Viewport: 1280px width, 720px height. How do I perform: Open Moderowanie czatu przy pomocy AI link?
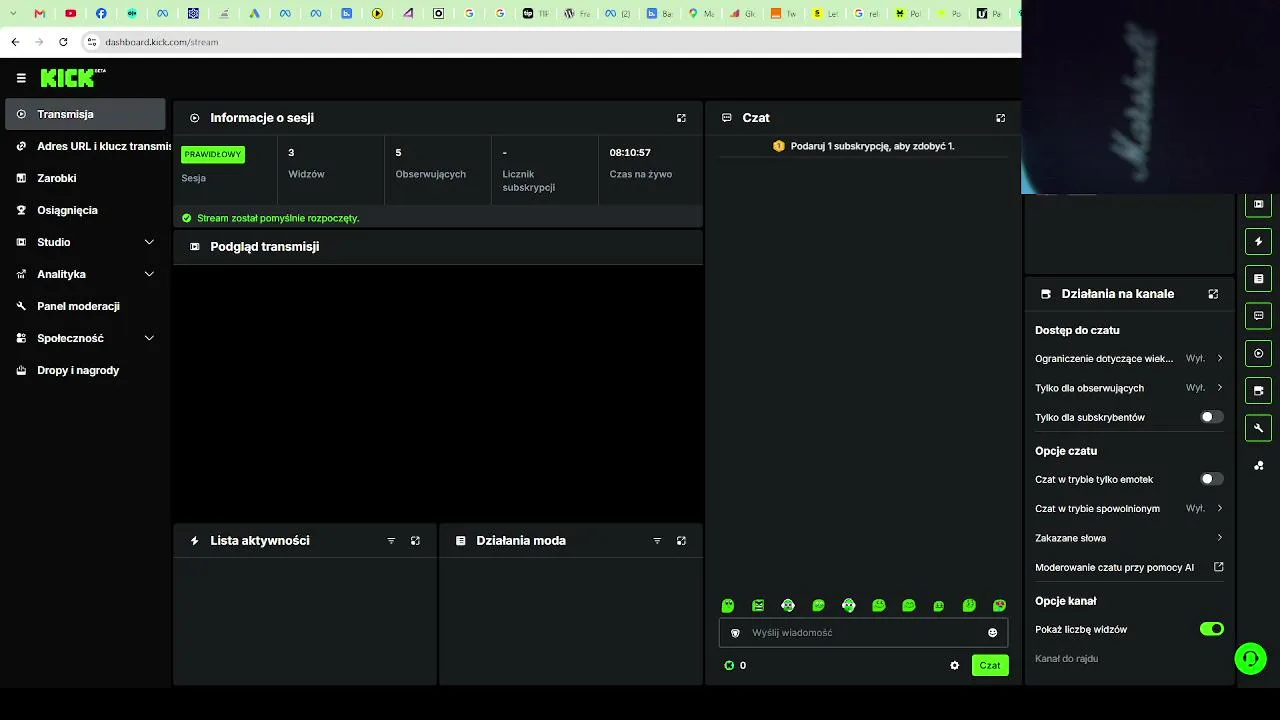1129,567
